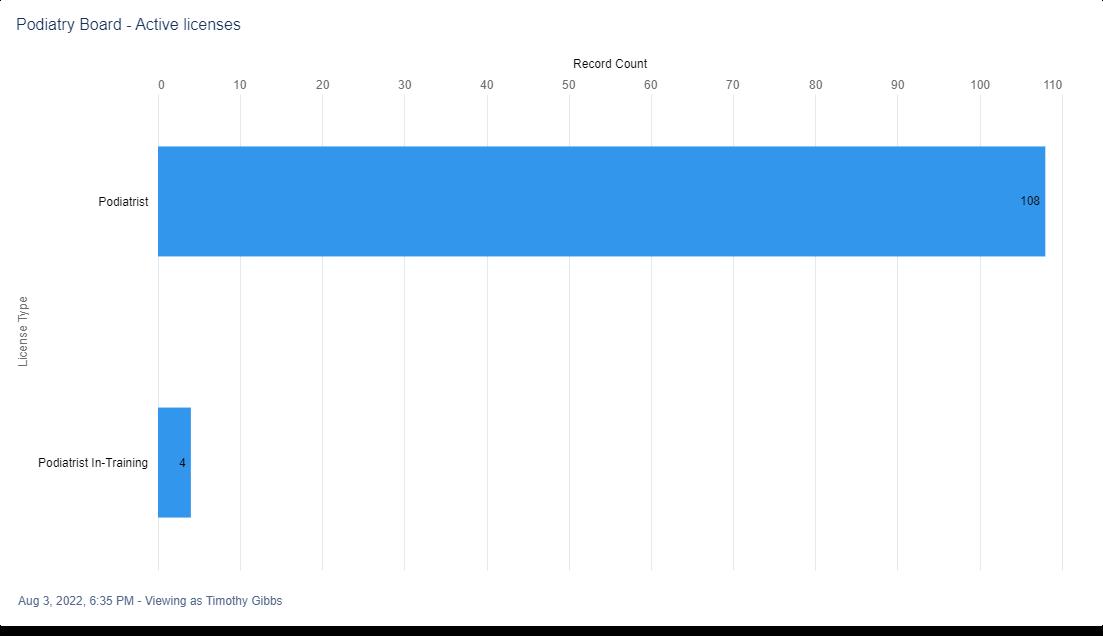This screenshot has height=636, width=1103.
Task: Click the 0 axis tick label
Action: (161, 85)
